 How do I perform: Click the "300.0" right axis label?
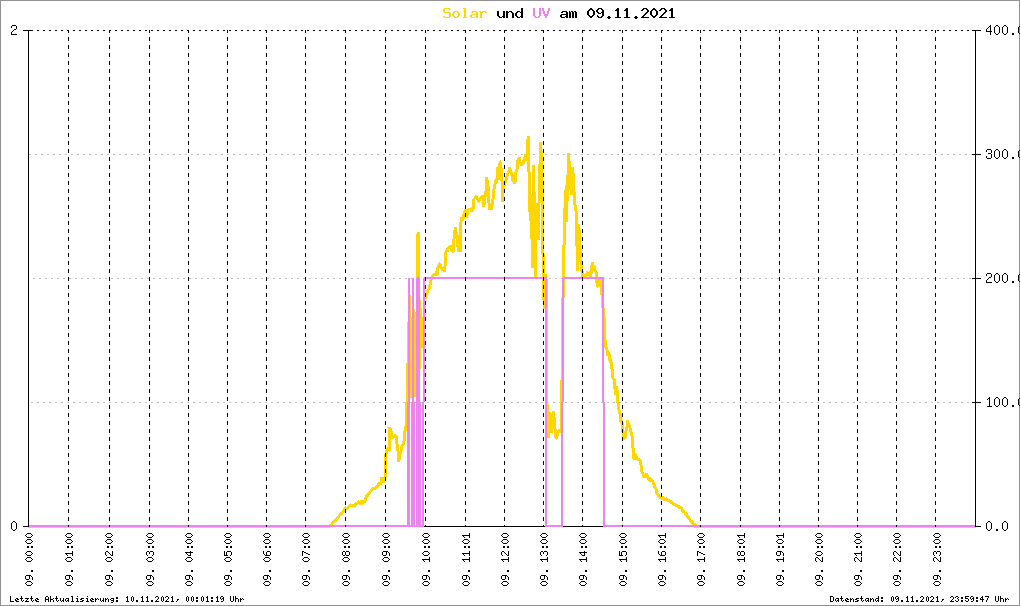click(x=1002, y=154)
